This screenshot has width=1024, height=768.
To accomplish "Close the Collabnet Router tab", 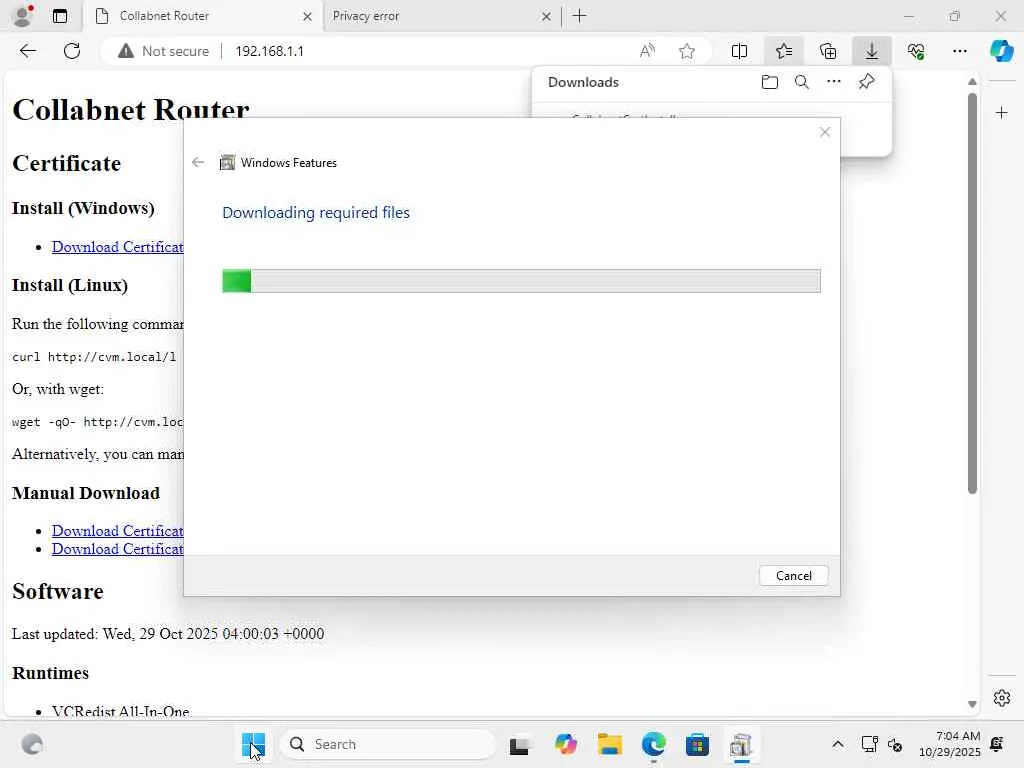I will 307,16.
